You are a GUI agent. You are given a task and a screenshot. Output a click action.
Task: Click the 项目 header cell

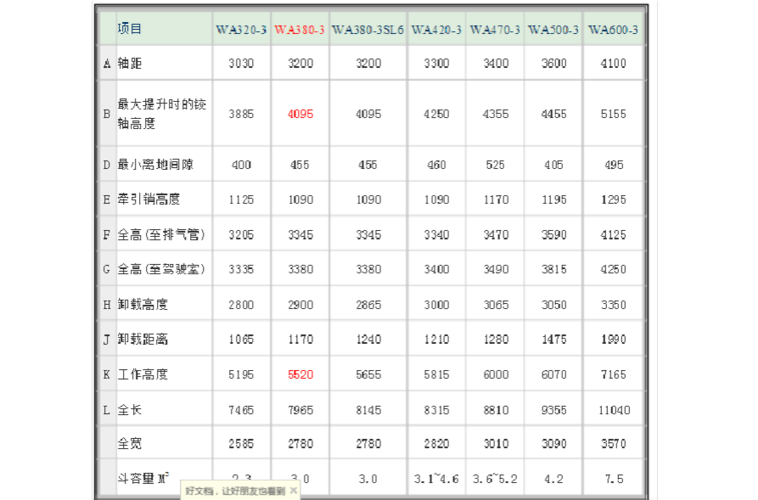click(x=130, y=29)
